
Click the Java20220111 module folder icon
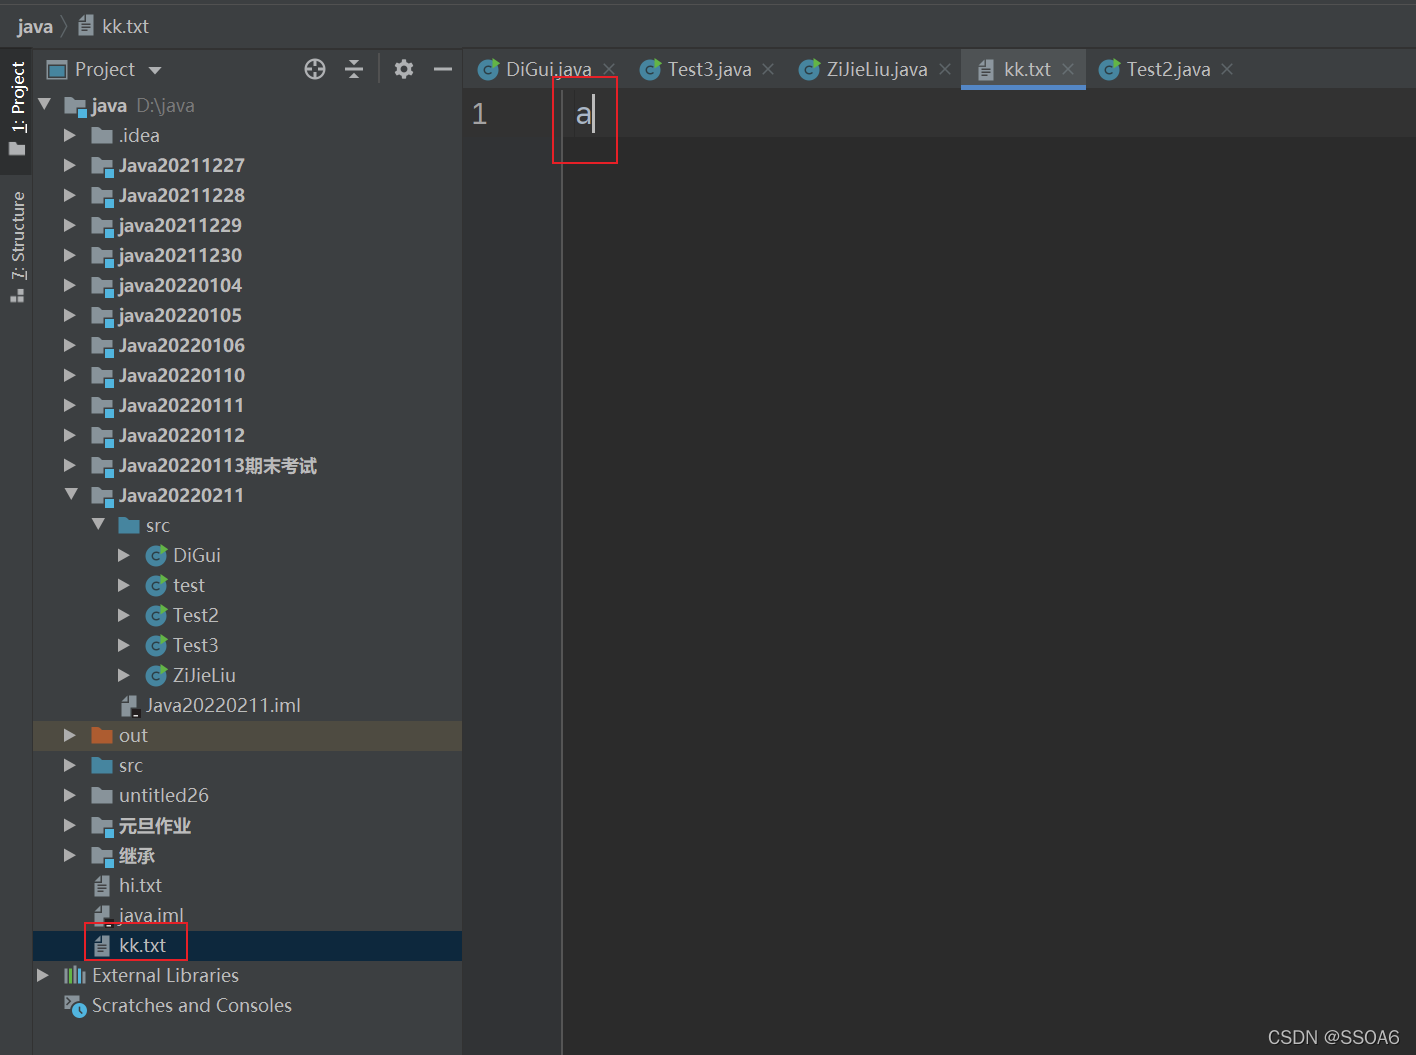click(102, 406)
